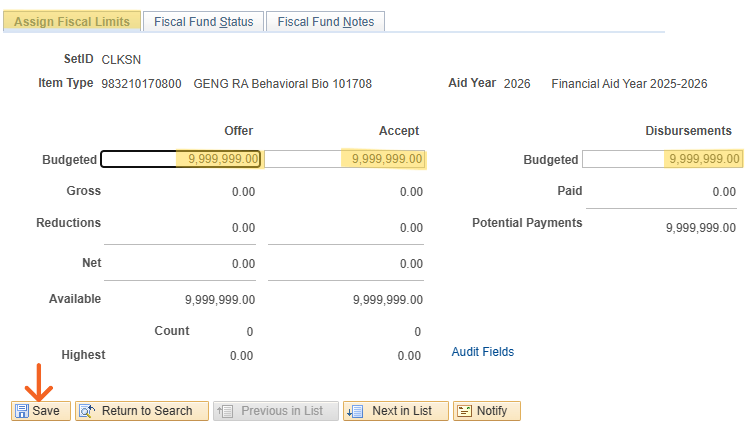This screenshot has width=750, height=426.
Task: Click into the Accept Budgeted amount field
Action: (345, 159)
